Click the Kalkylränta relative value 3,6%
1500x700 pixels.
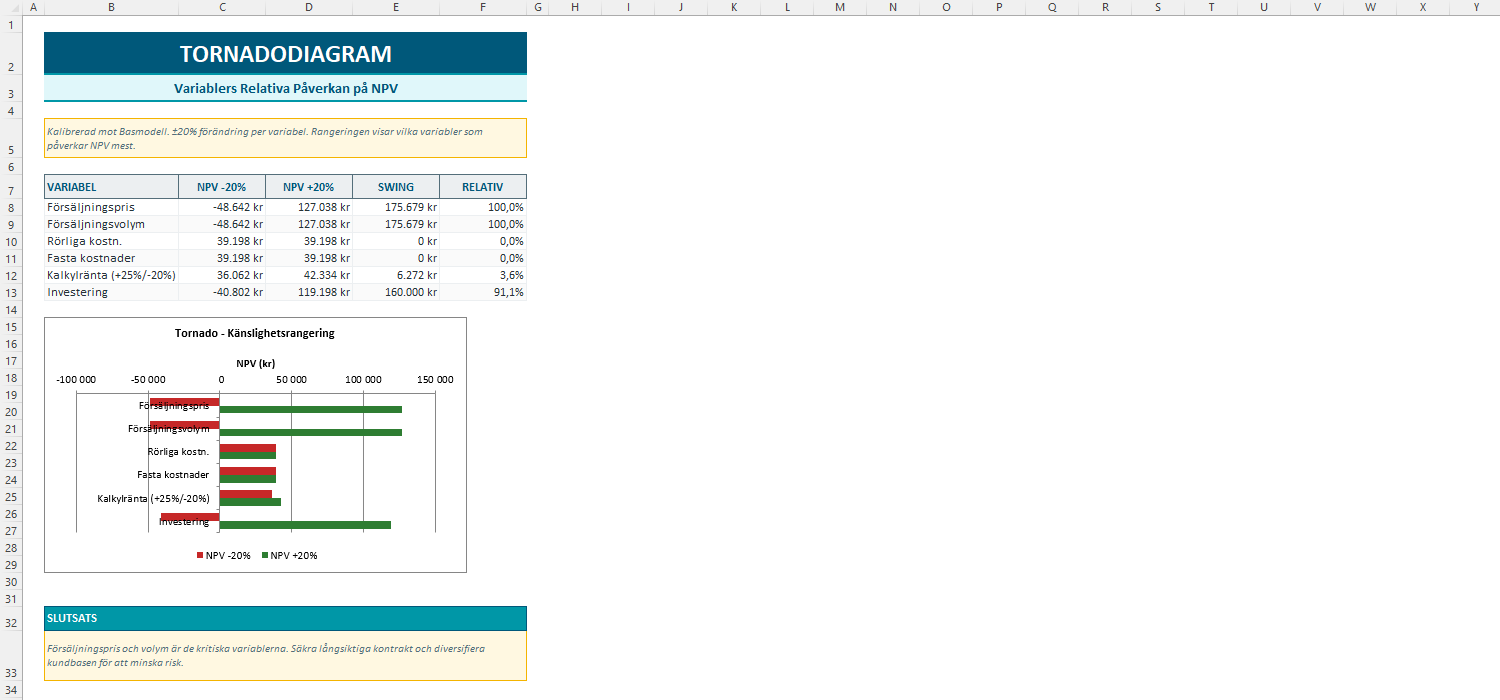pyautogui.click(x=483, y=275)
